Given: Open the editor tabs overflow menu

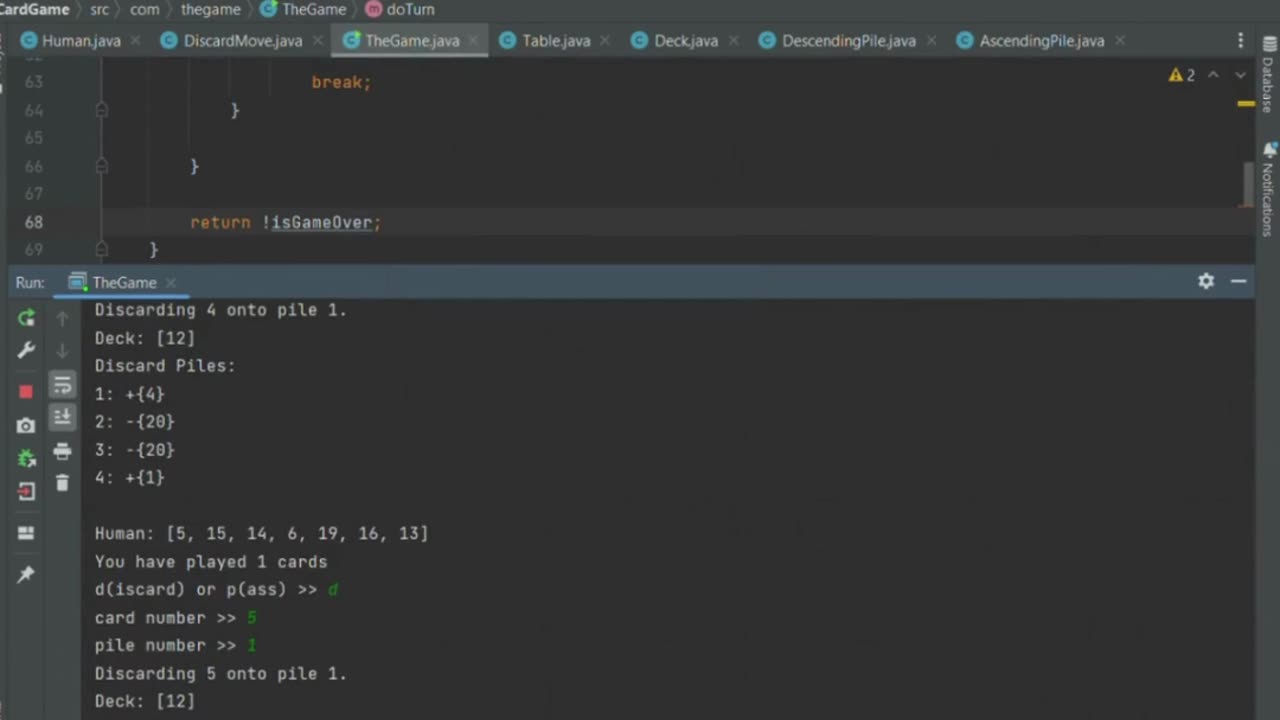Looking at the screenshot, I should (x=1241, y=41).
